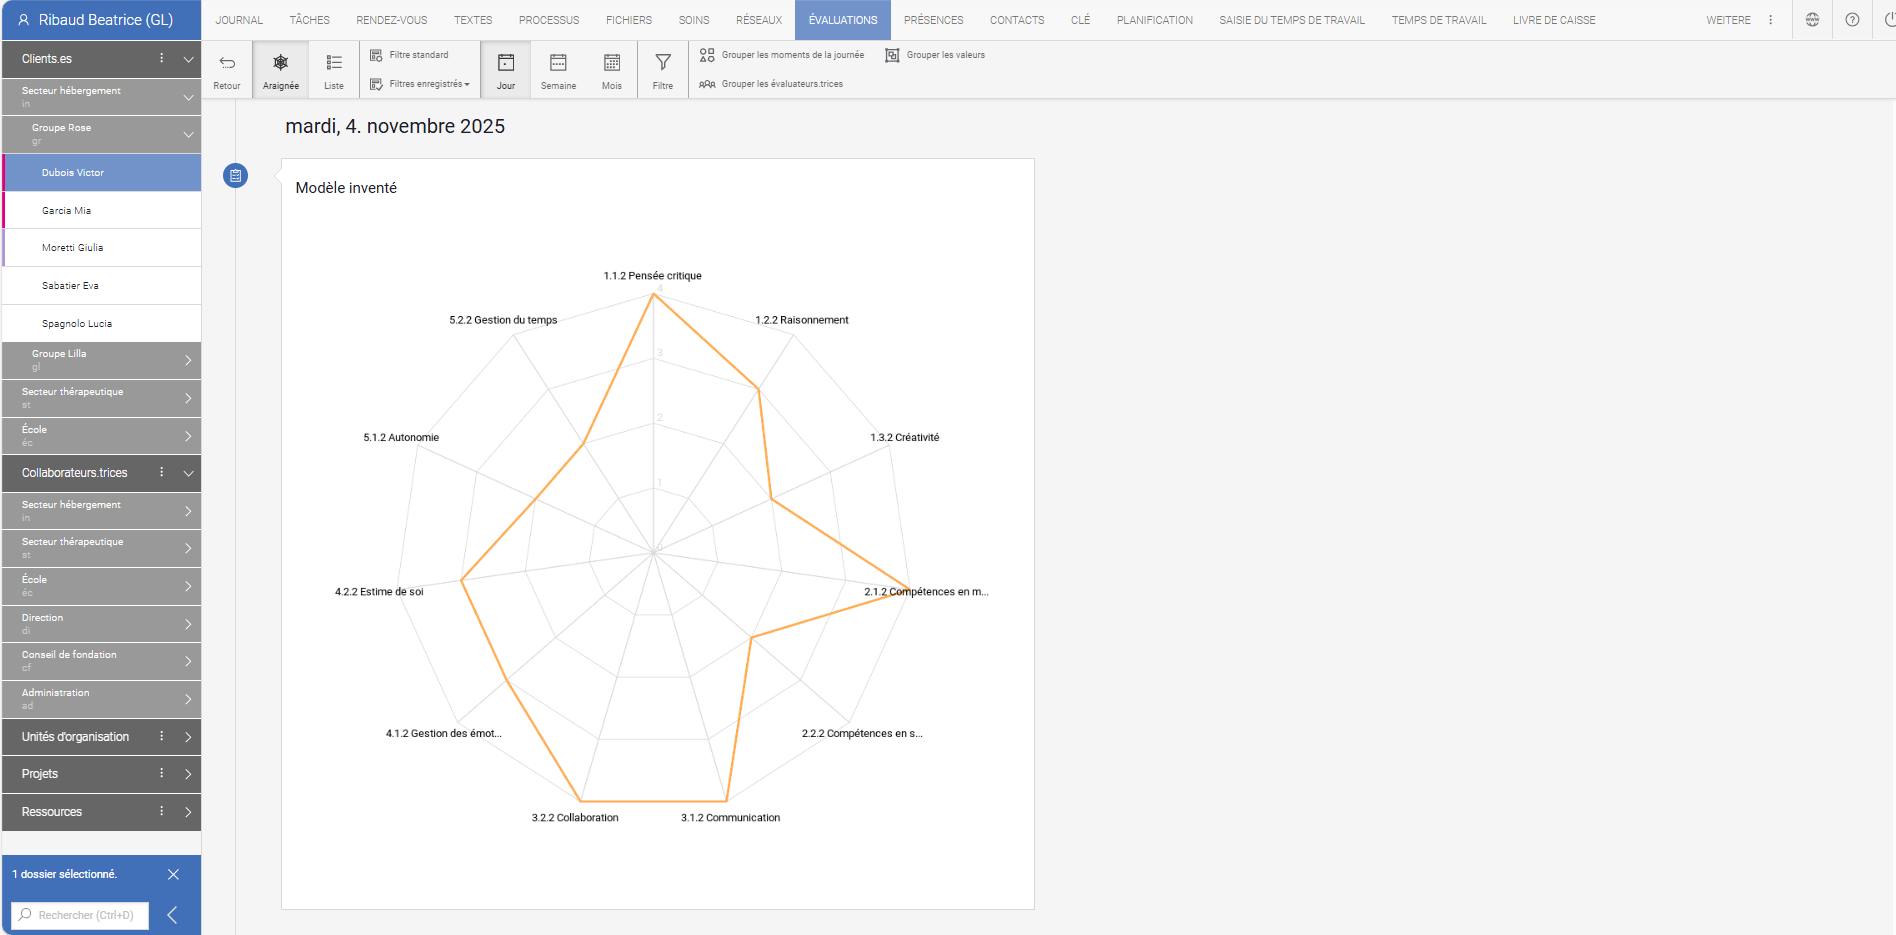Open the Semaine calendar view
This screenshot has height=935, width=1896.
(x=558, y=68)
